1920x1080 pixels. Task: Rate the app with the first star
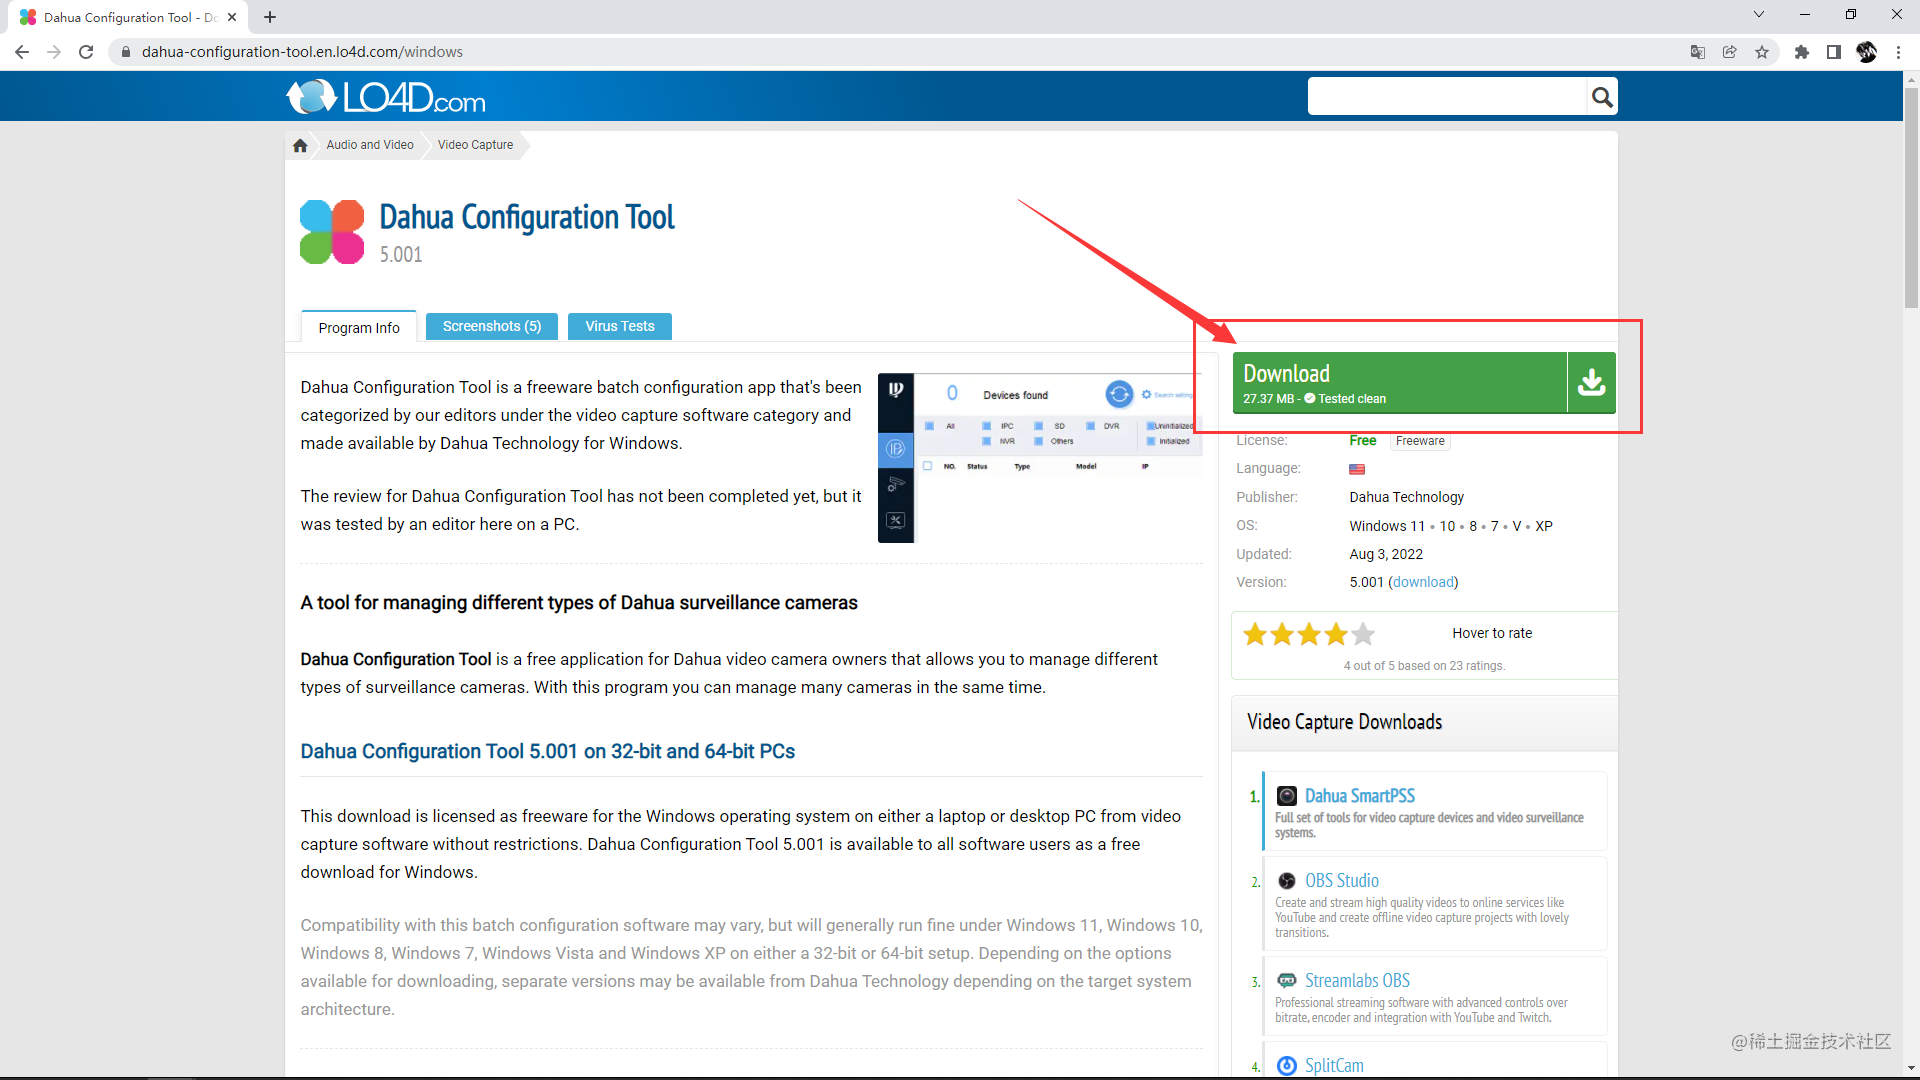click(1255, 634)
